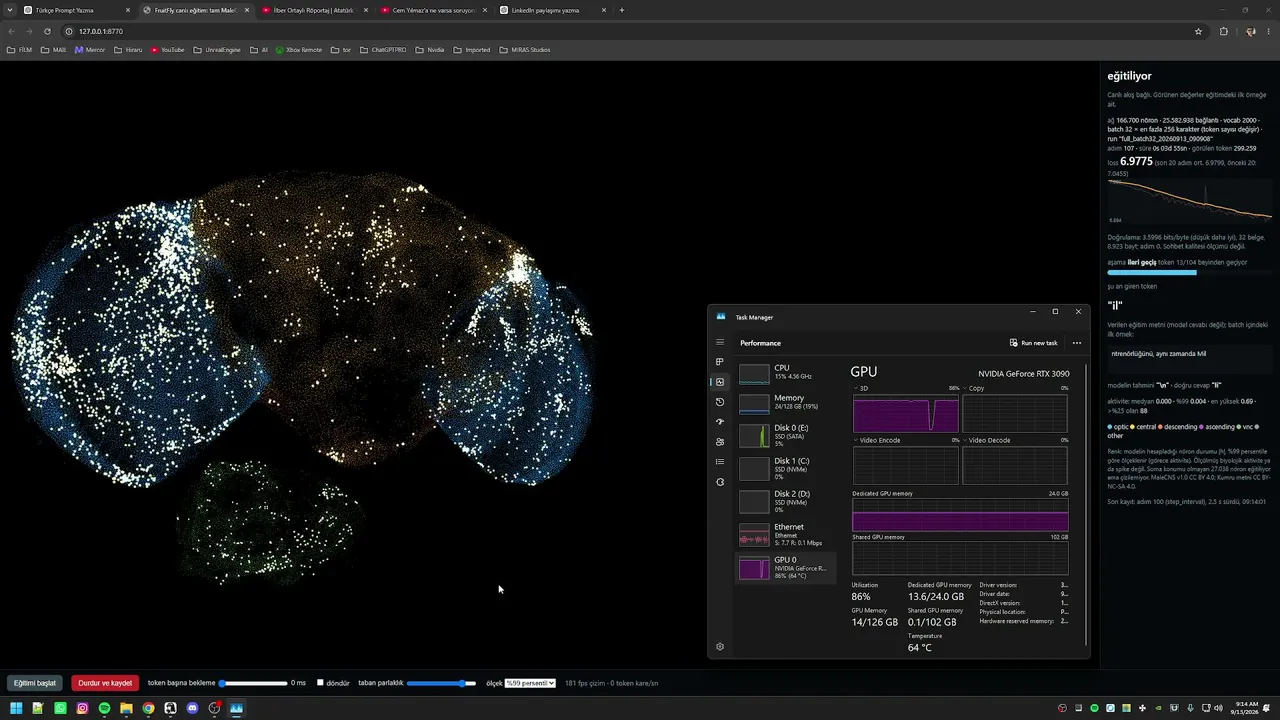
Task: Toggle the döndür checkbox
Action: pyautogui.click(x=320, y=683)
